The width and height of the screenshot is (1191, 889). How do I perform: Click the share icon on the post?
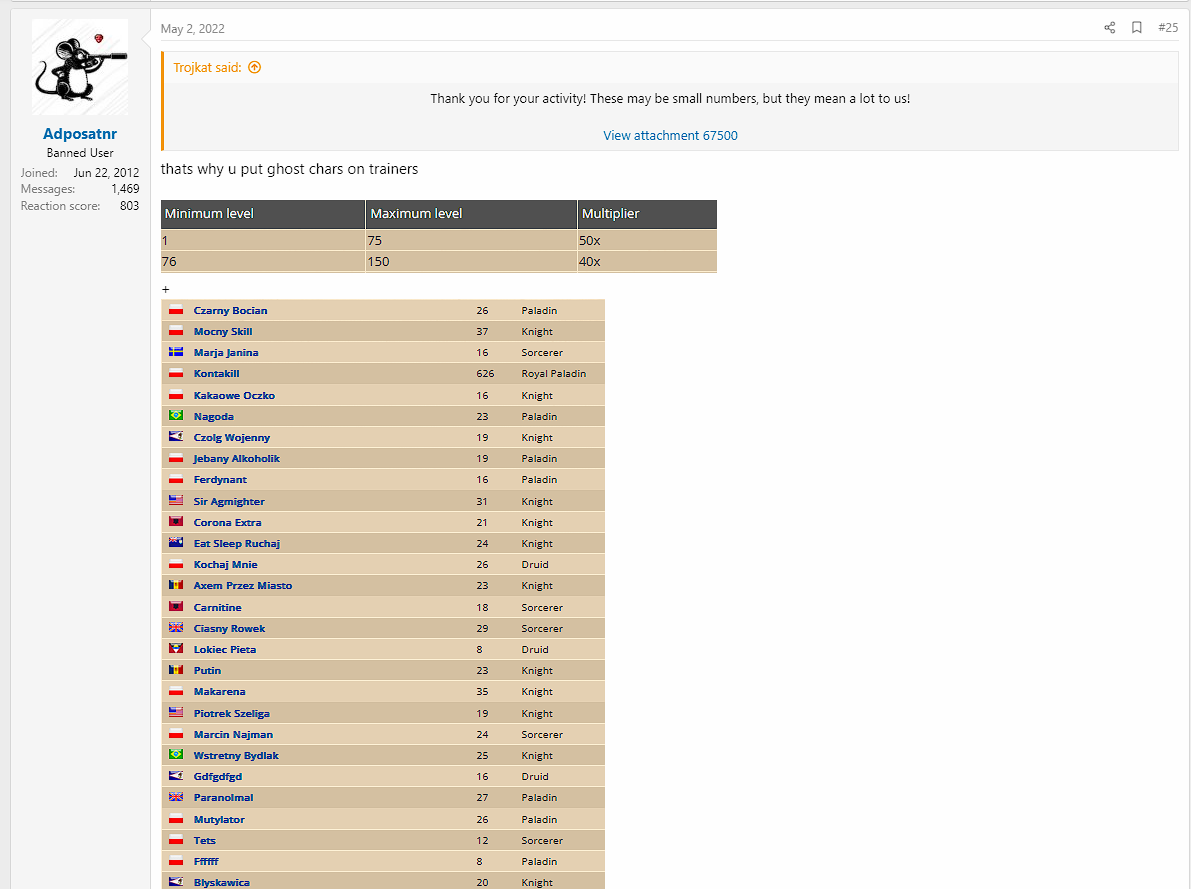1109,28
